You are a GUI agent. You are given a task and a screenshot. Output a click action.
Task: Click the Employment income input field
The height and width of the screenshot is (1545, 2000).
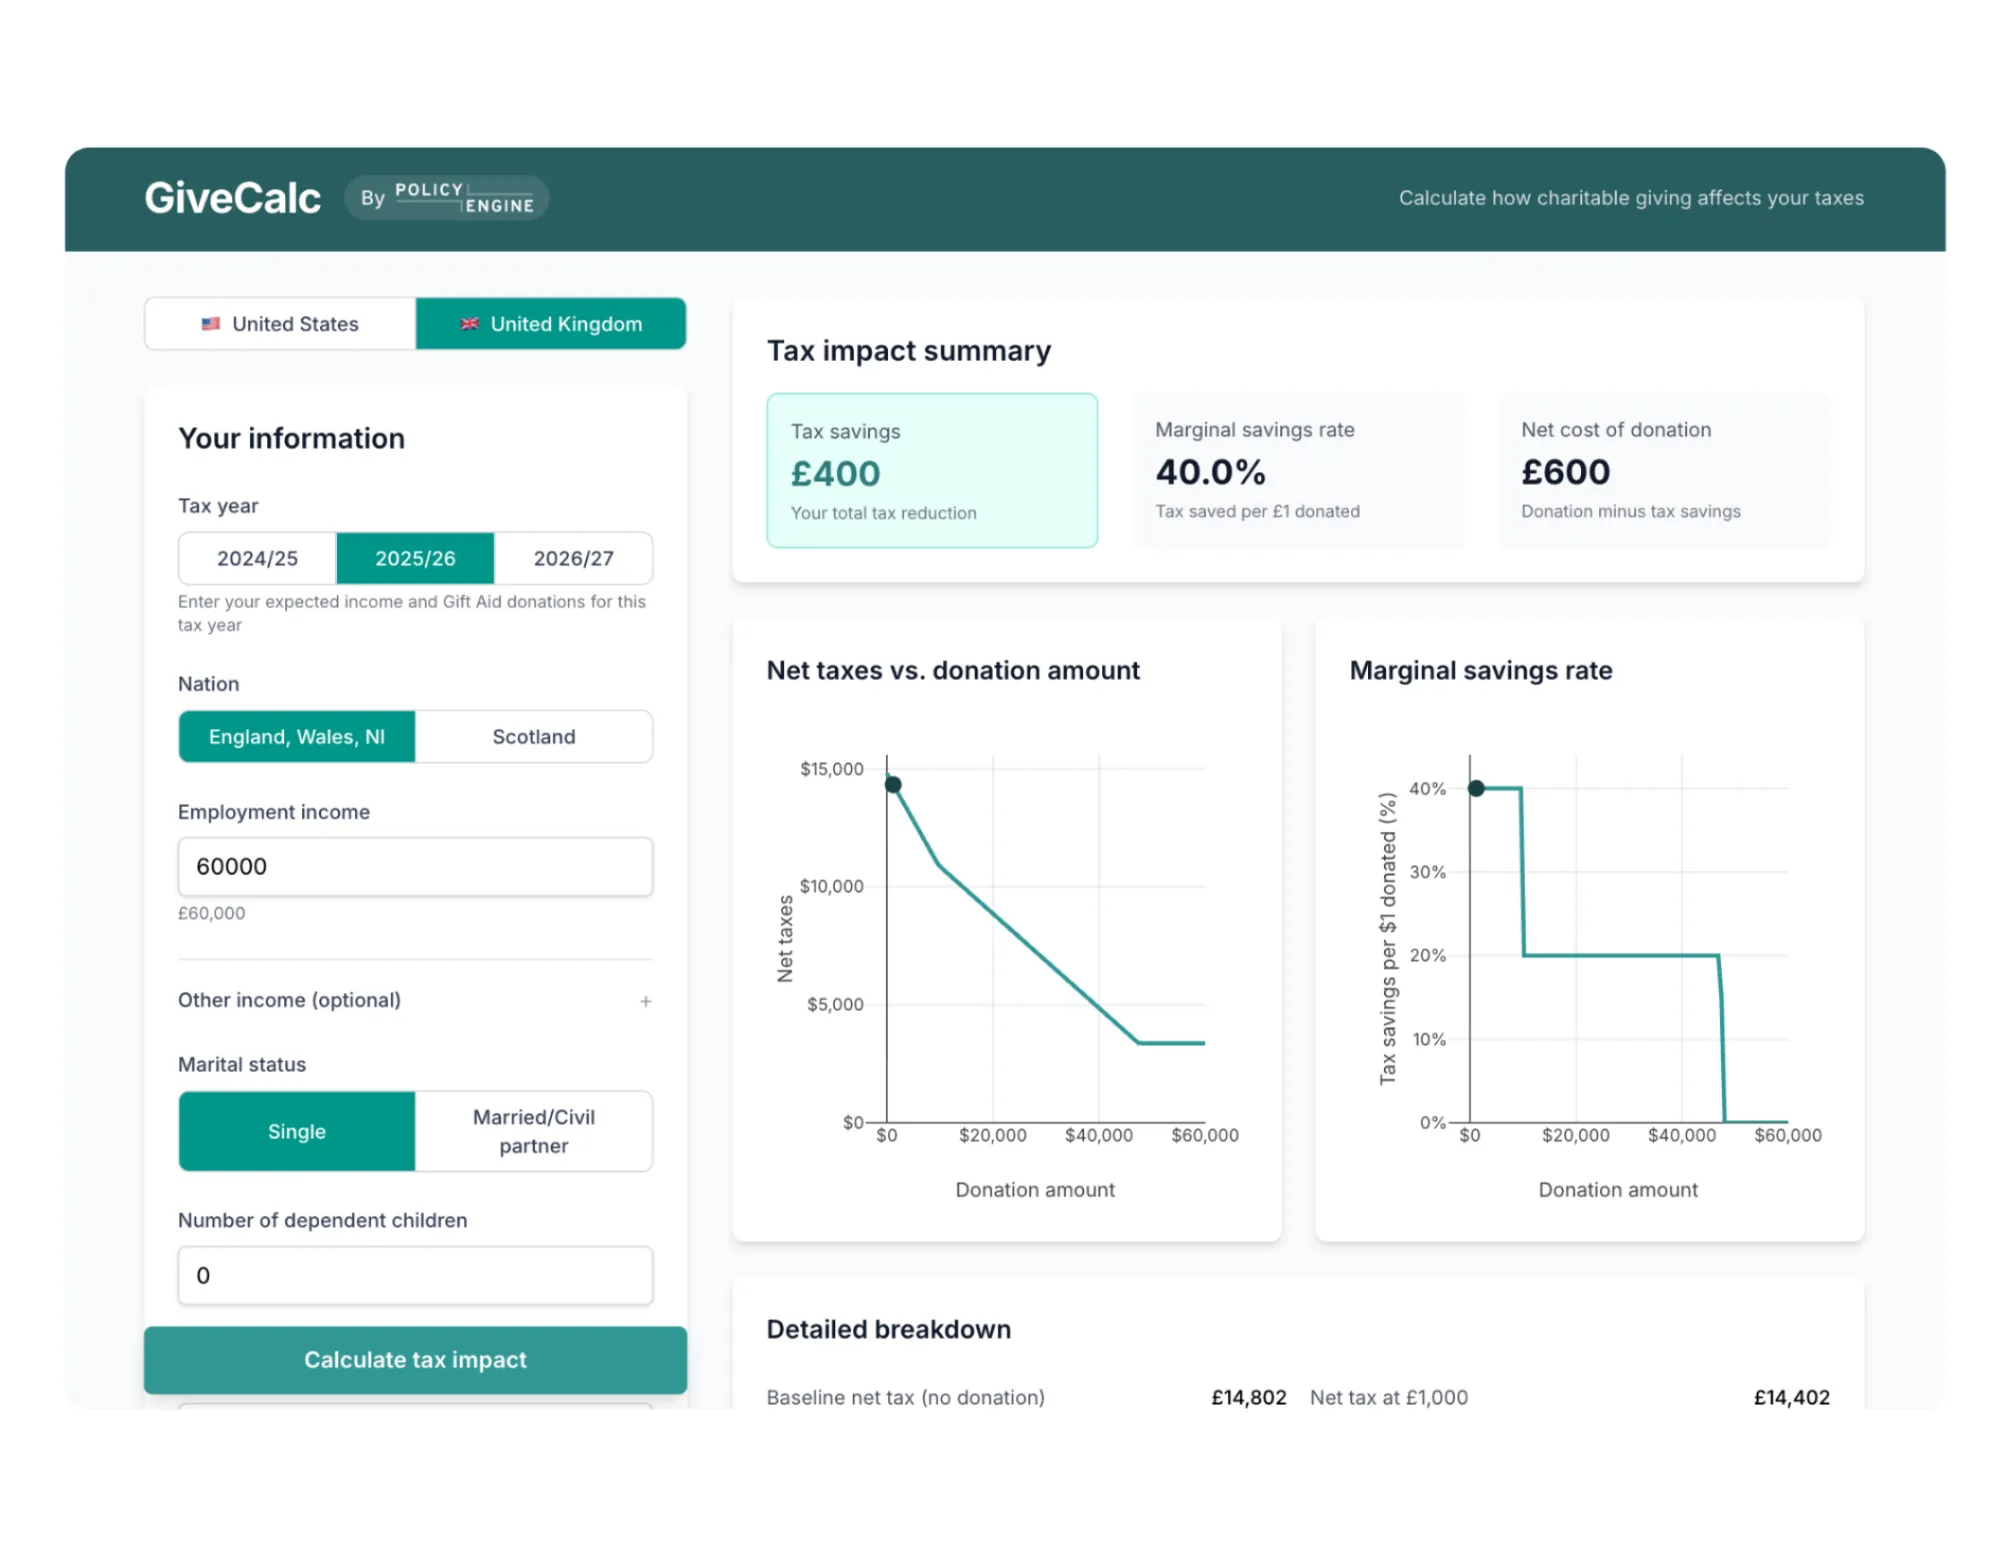(415, 866)
